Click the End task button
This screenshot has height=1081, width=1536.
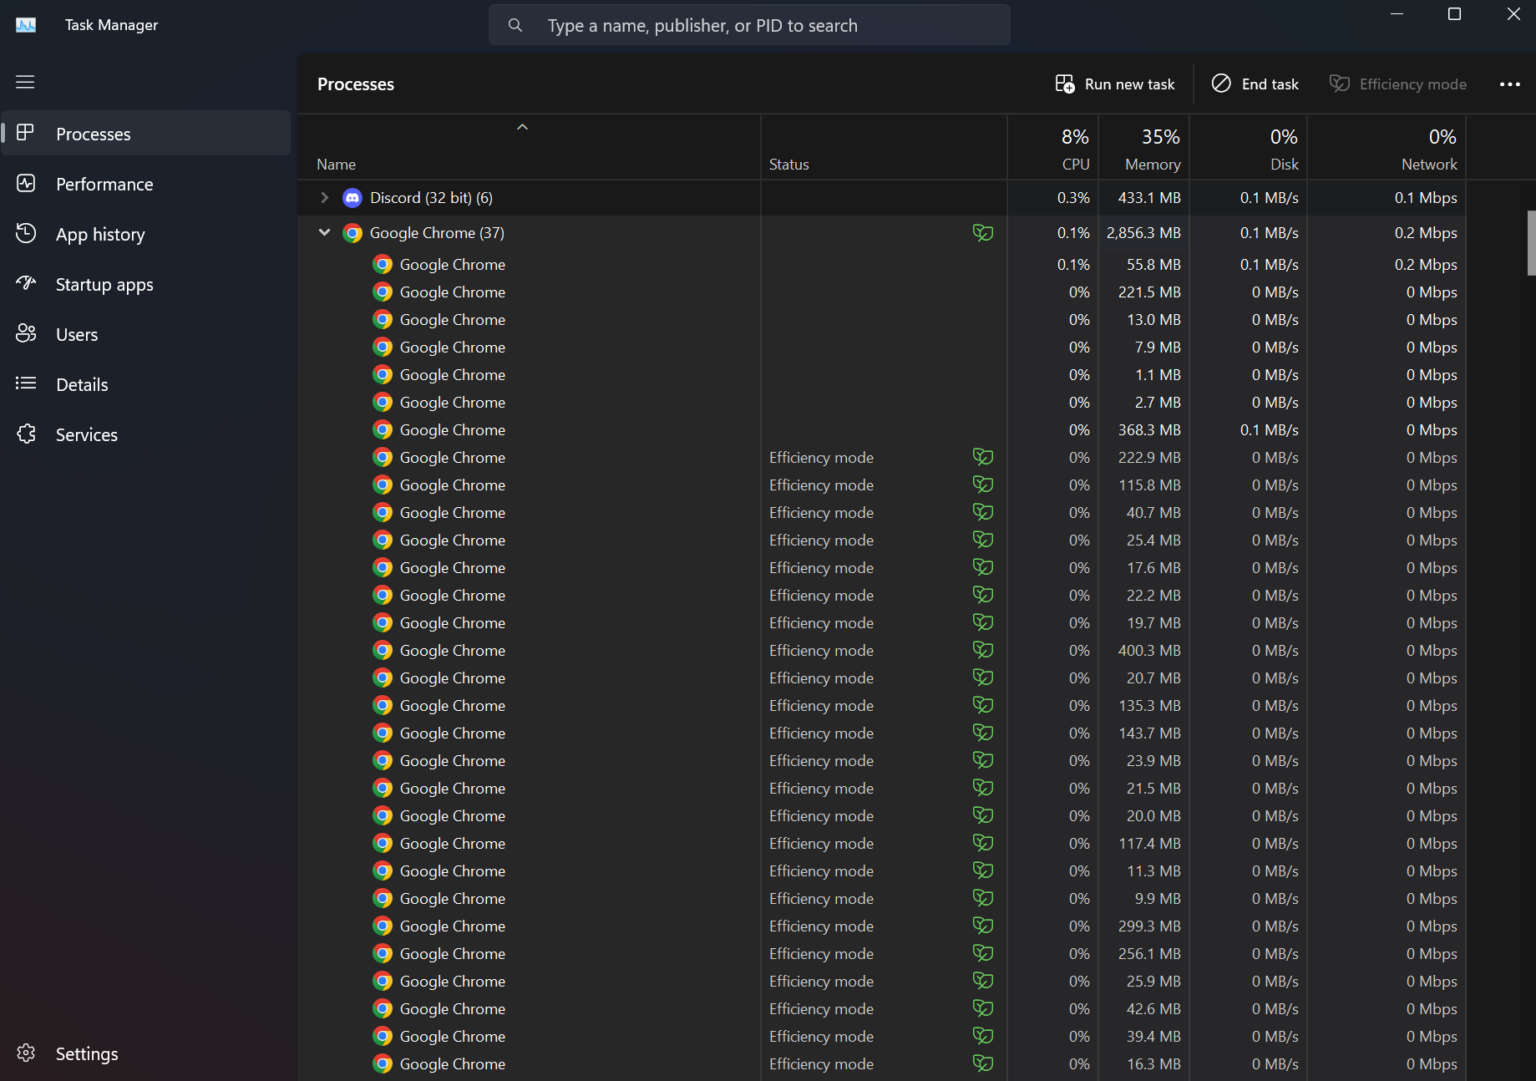click(1255, 84)
